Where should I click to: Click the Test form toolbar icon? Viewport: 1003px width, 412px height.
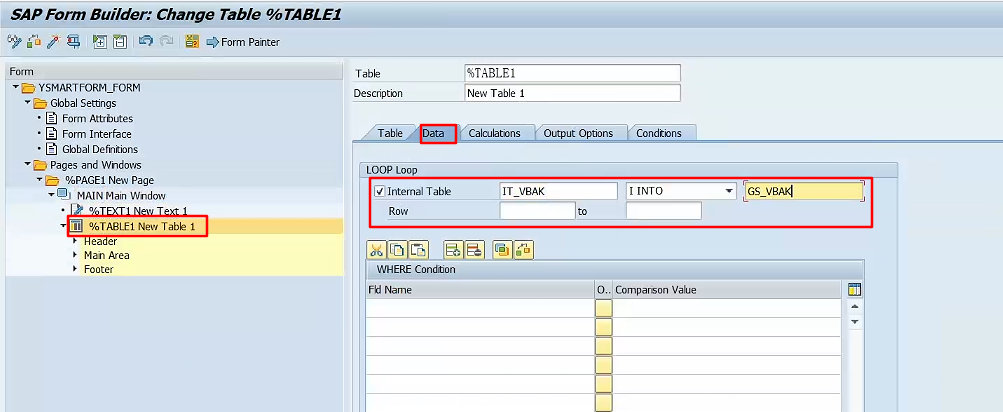pyautogui.click(x=73, y=42)
